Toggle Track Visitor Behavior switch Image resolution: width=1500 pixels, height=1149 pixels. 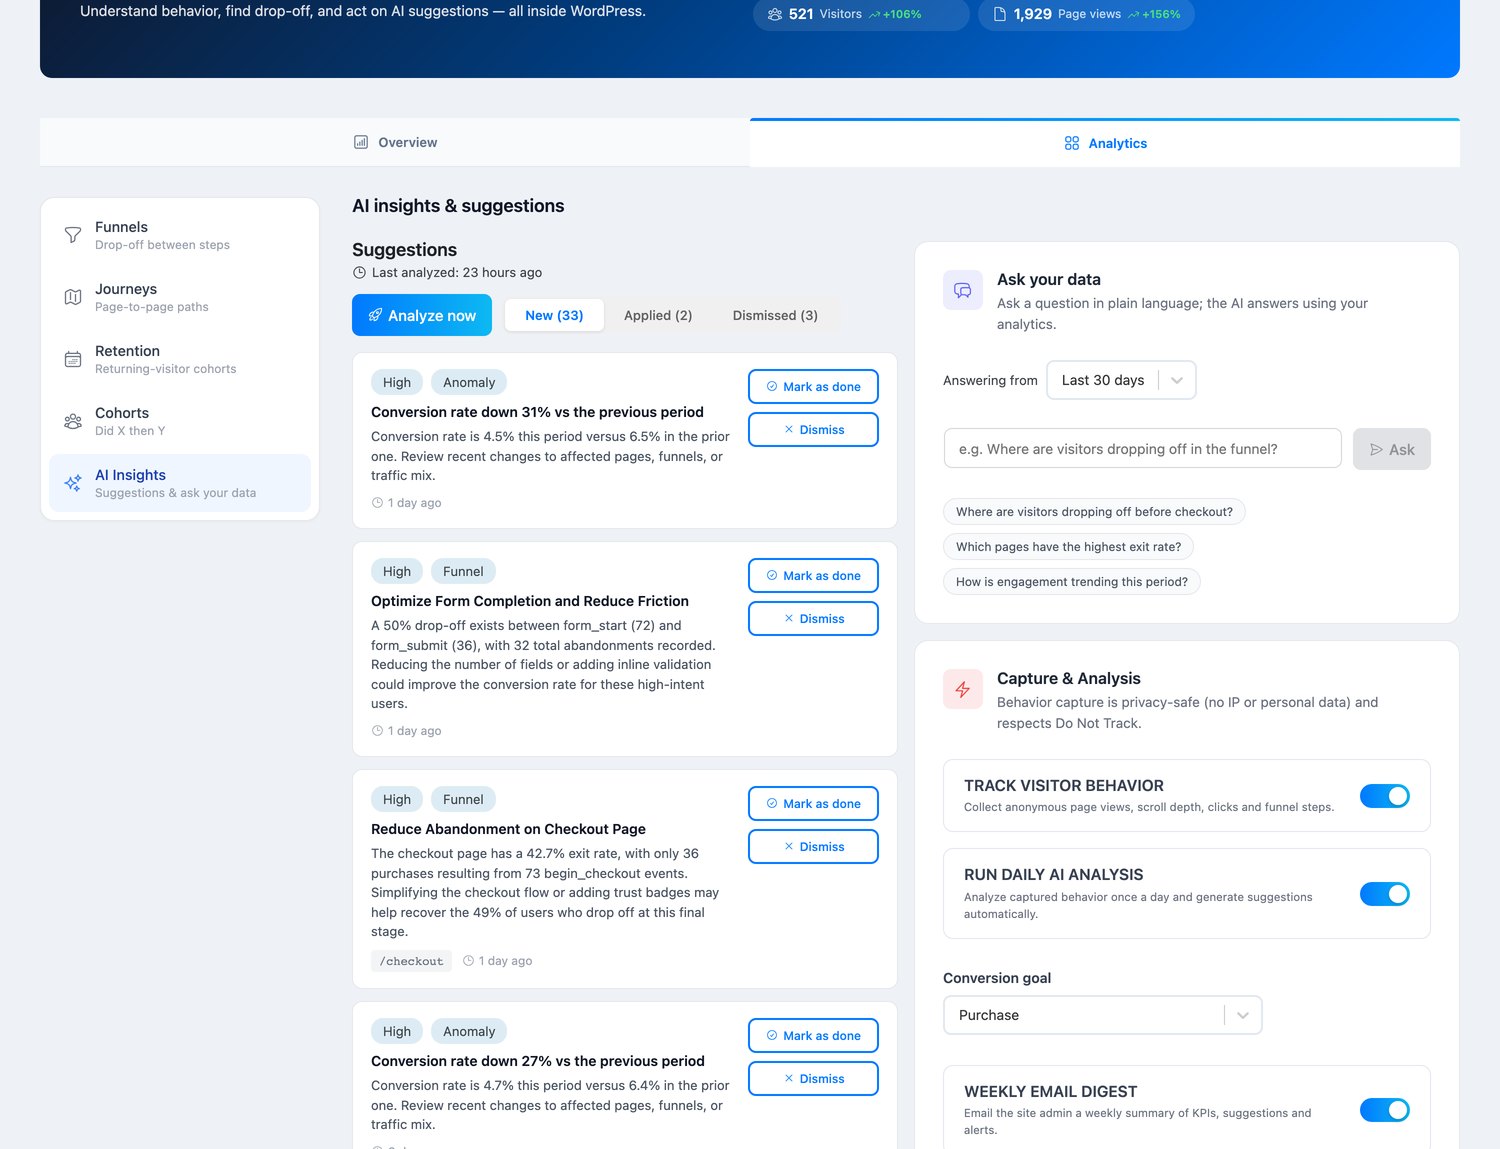point(1385,796)
